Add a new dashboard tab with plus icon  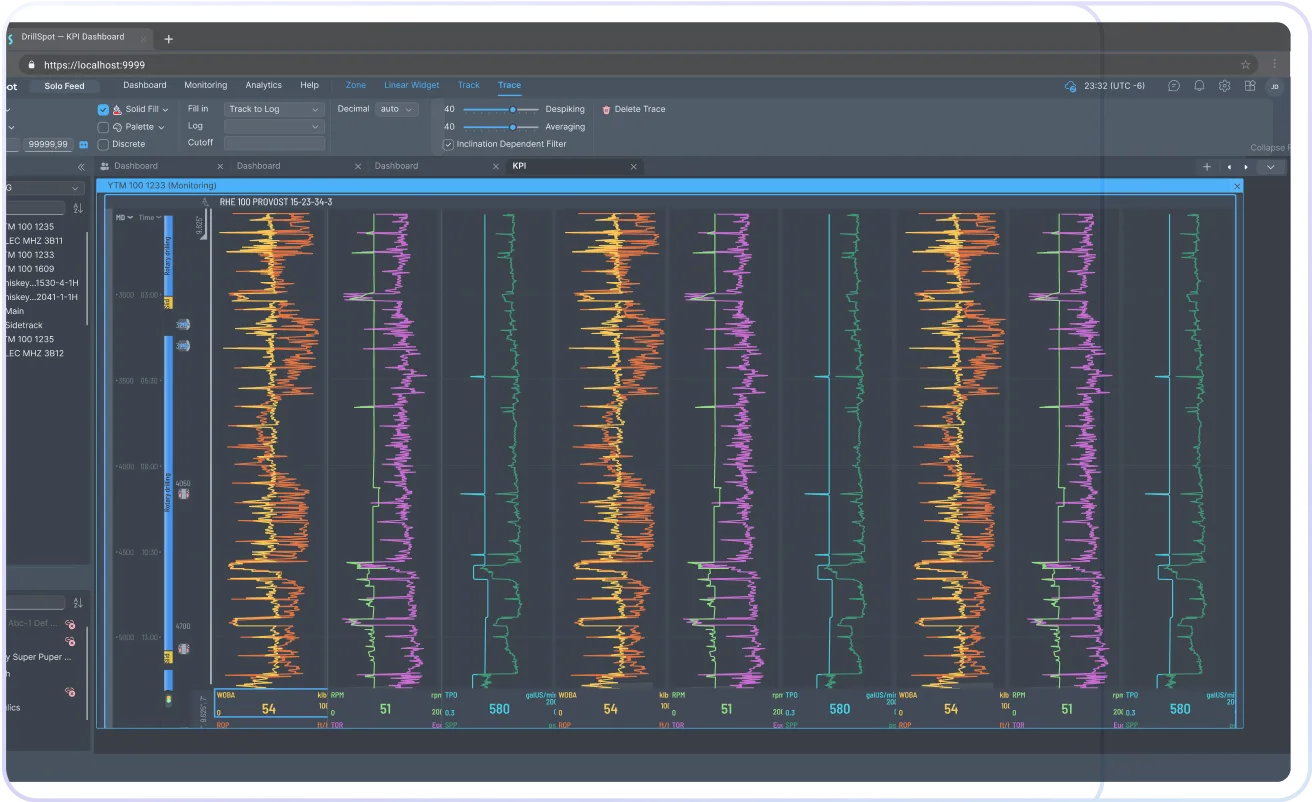[1207, 167]
